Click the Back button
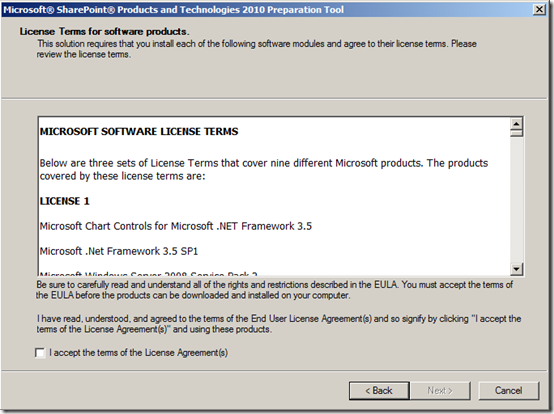Viewport: 554px width, 414px height. (x=379, y=391)
